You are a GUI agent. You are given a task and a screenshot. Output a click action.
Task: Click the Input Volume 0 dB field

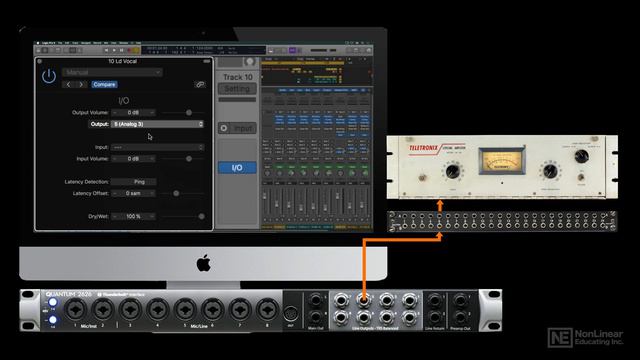point(133,158)
